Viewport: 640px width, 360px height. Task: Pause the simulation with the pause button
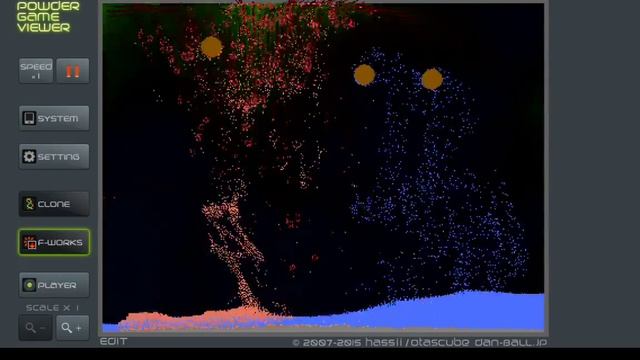[x=73, y=71]
